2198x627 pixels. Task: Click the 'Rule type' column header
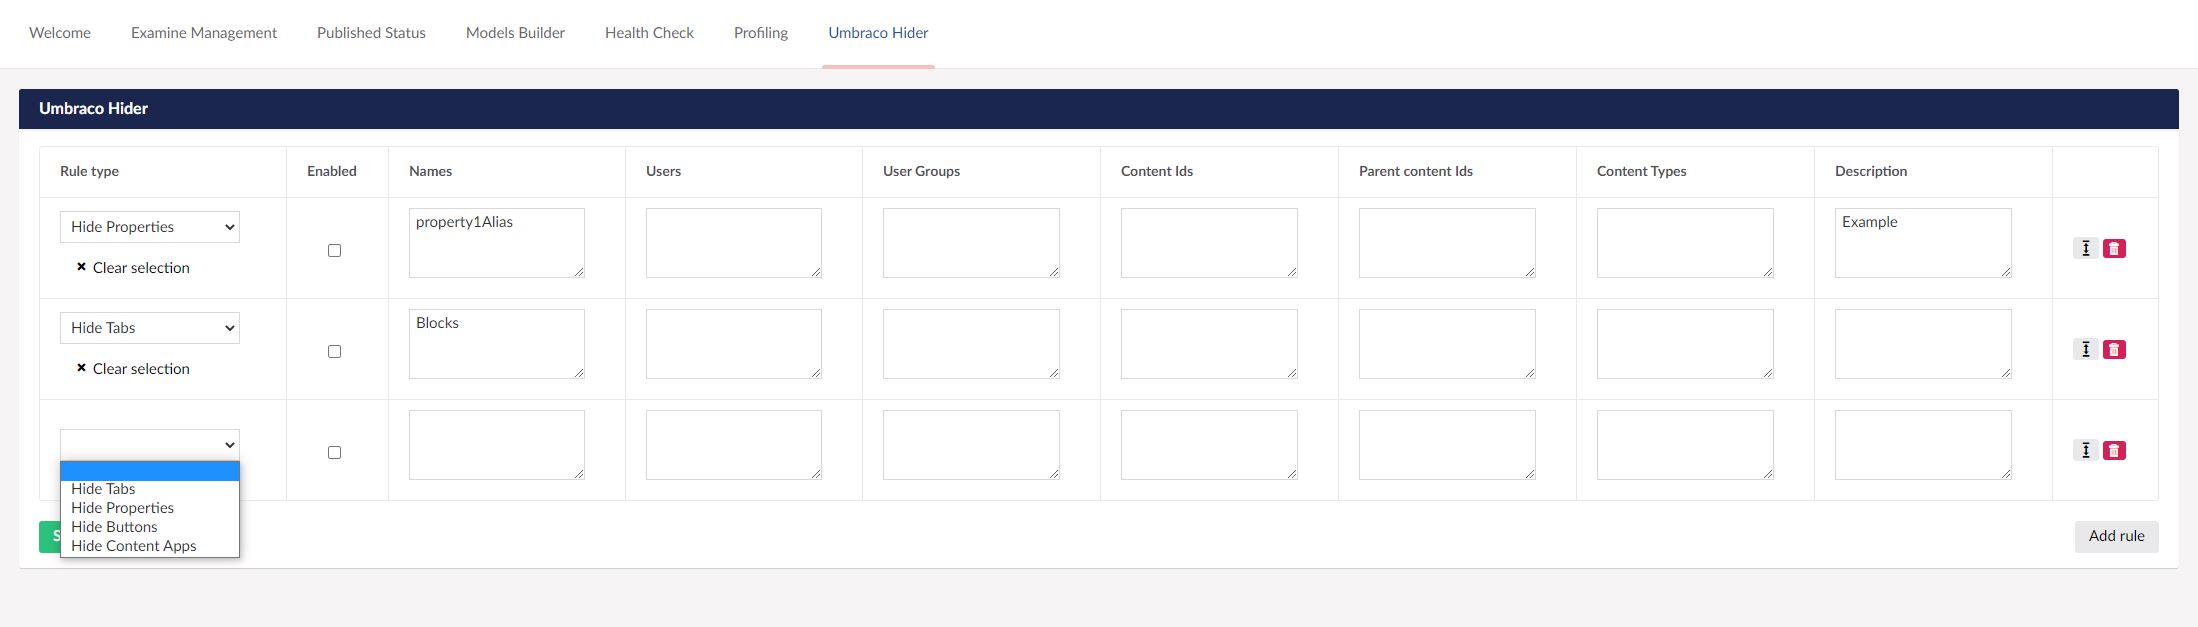(x=89, y=171)
